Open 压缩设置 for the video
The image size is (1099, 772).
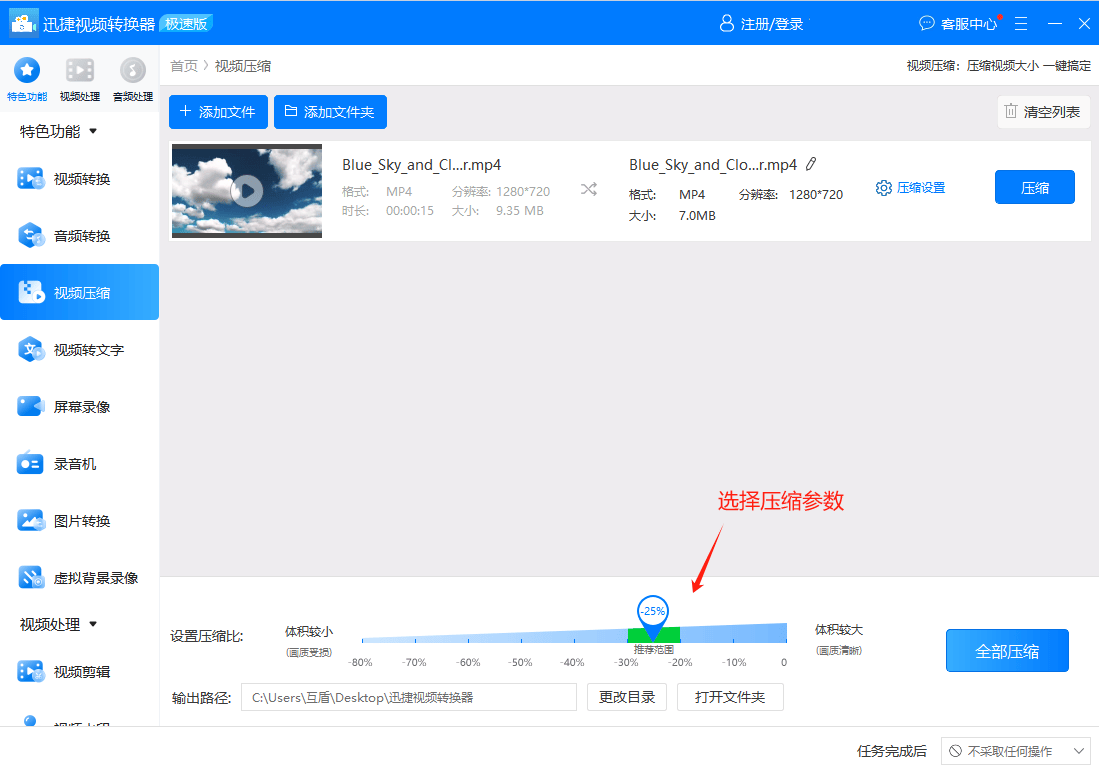910,188
